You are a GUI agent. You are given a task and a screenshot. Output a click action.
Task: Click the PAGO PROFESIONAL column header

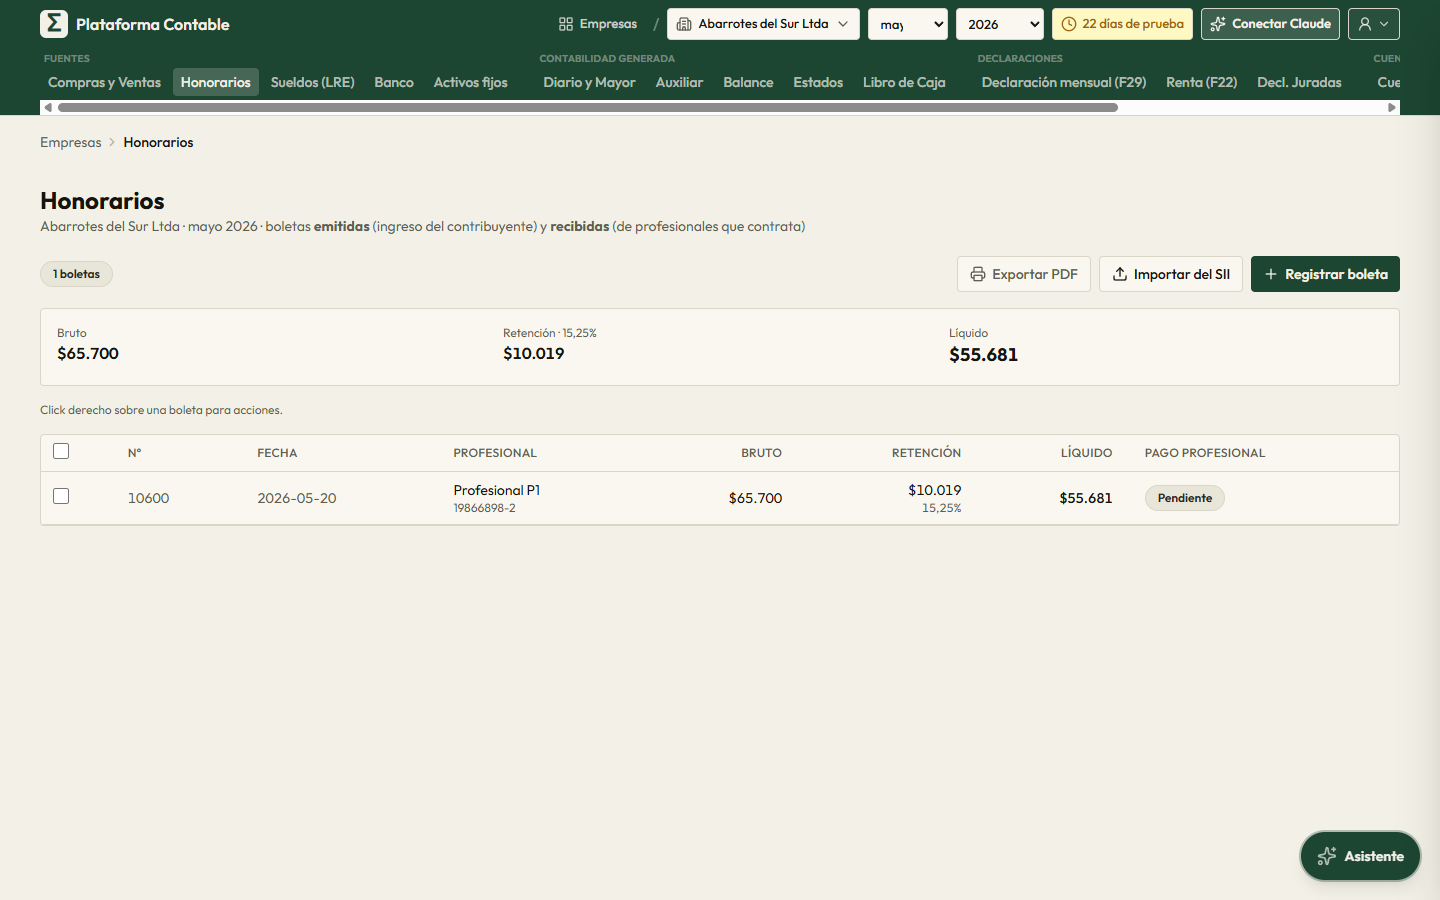[x=1205, y=453]
